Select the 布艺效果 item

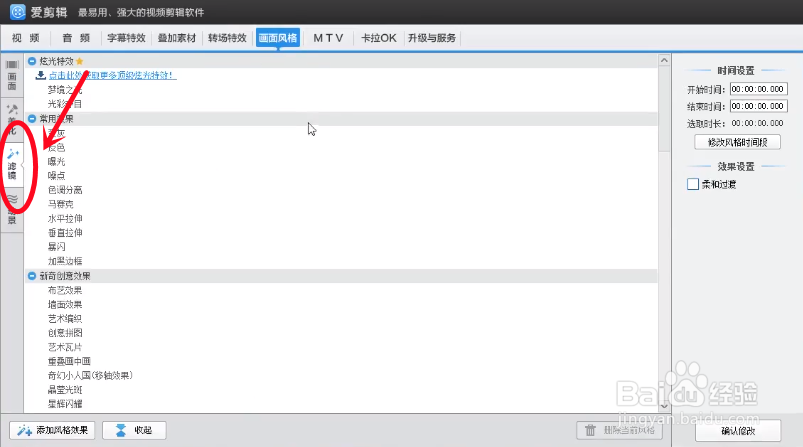65,290
